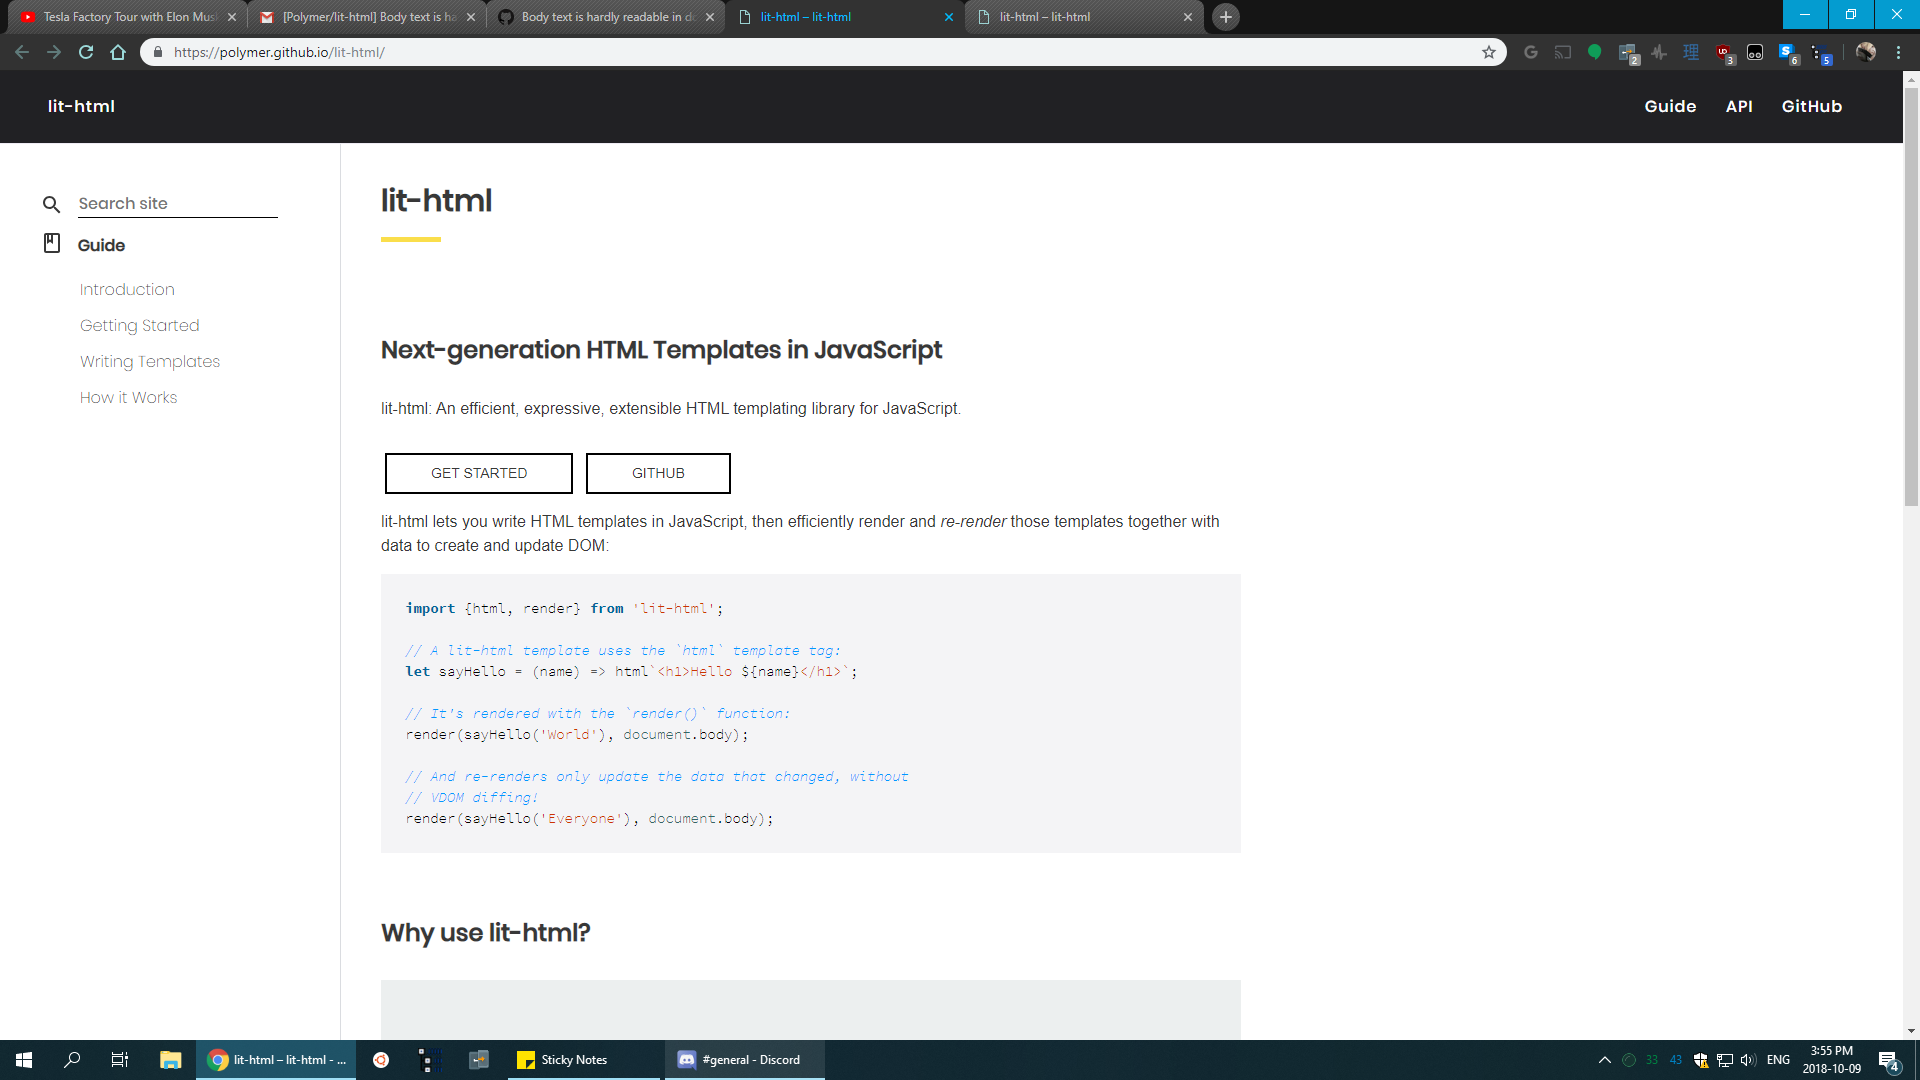Open the Google Cast extension
The image size is (1920, 1080).
(x=1563, y=52)
